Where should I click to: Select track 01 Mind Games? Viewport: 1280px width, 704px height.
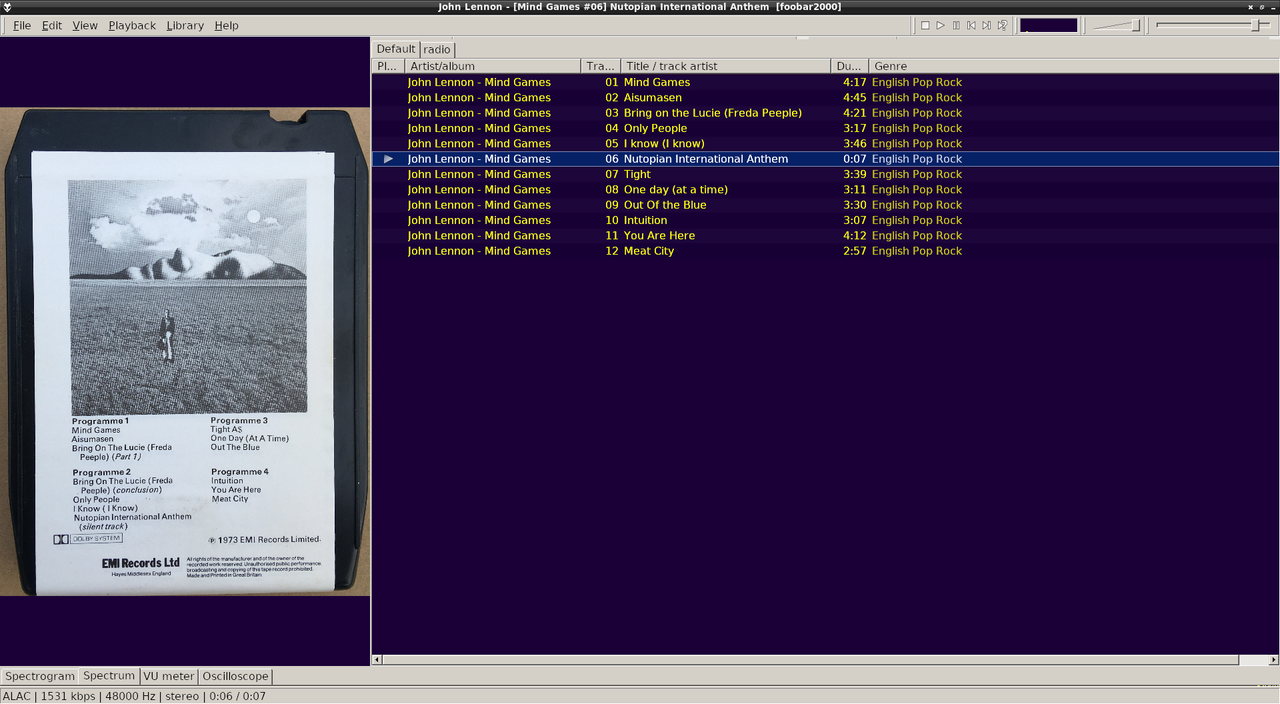point(825,82)
